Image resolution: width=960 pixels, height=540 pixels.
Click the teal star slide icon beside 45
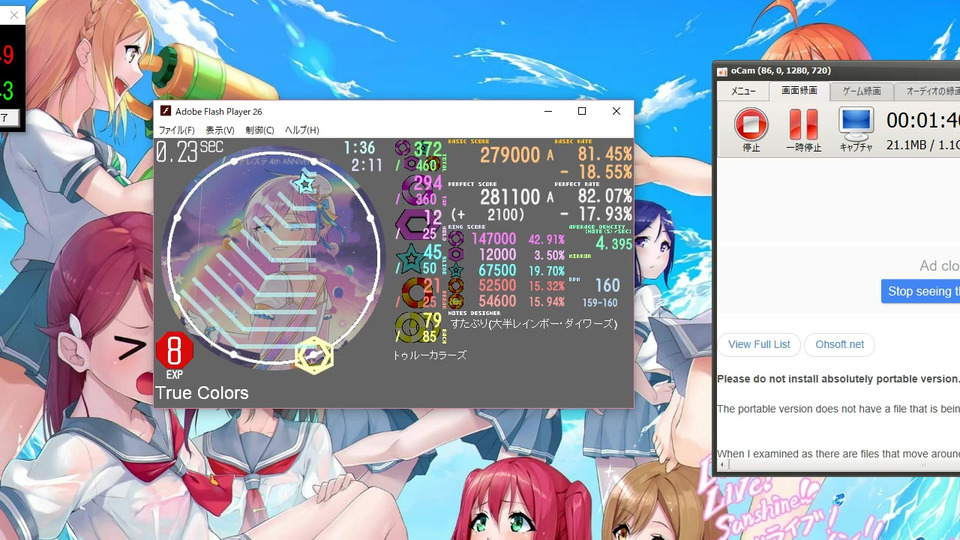[x=410, y=259]
